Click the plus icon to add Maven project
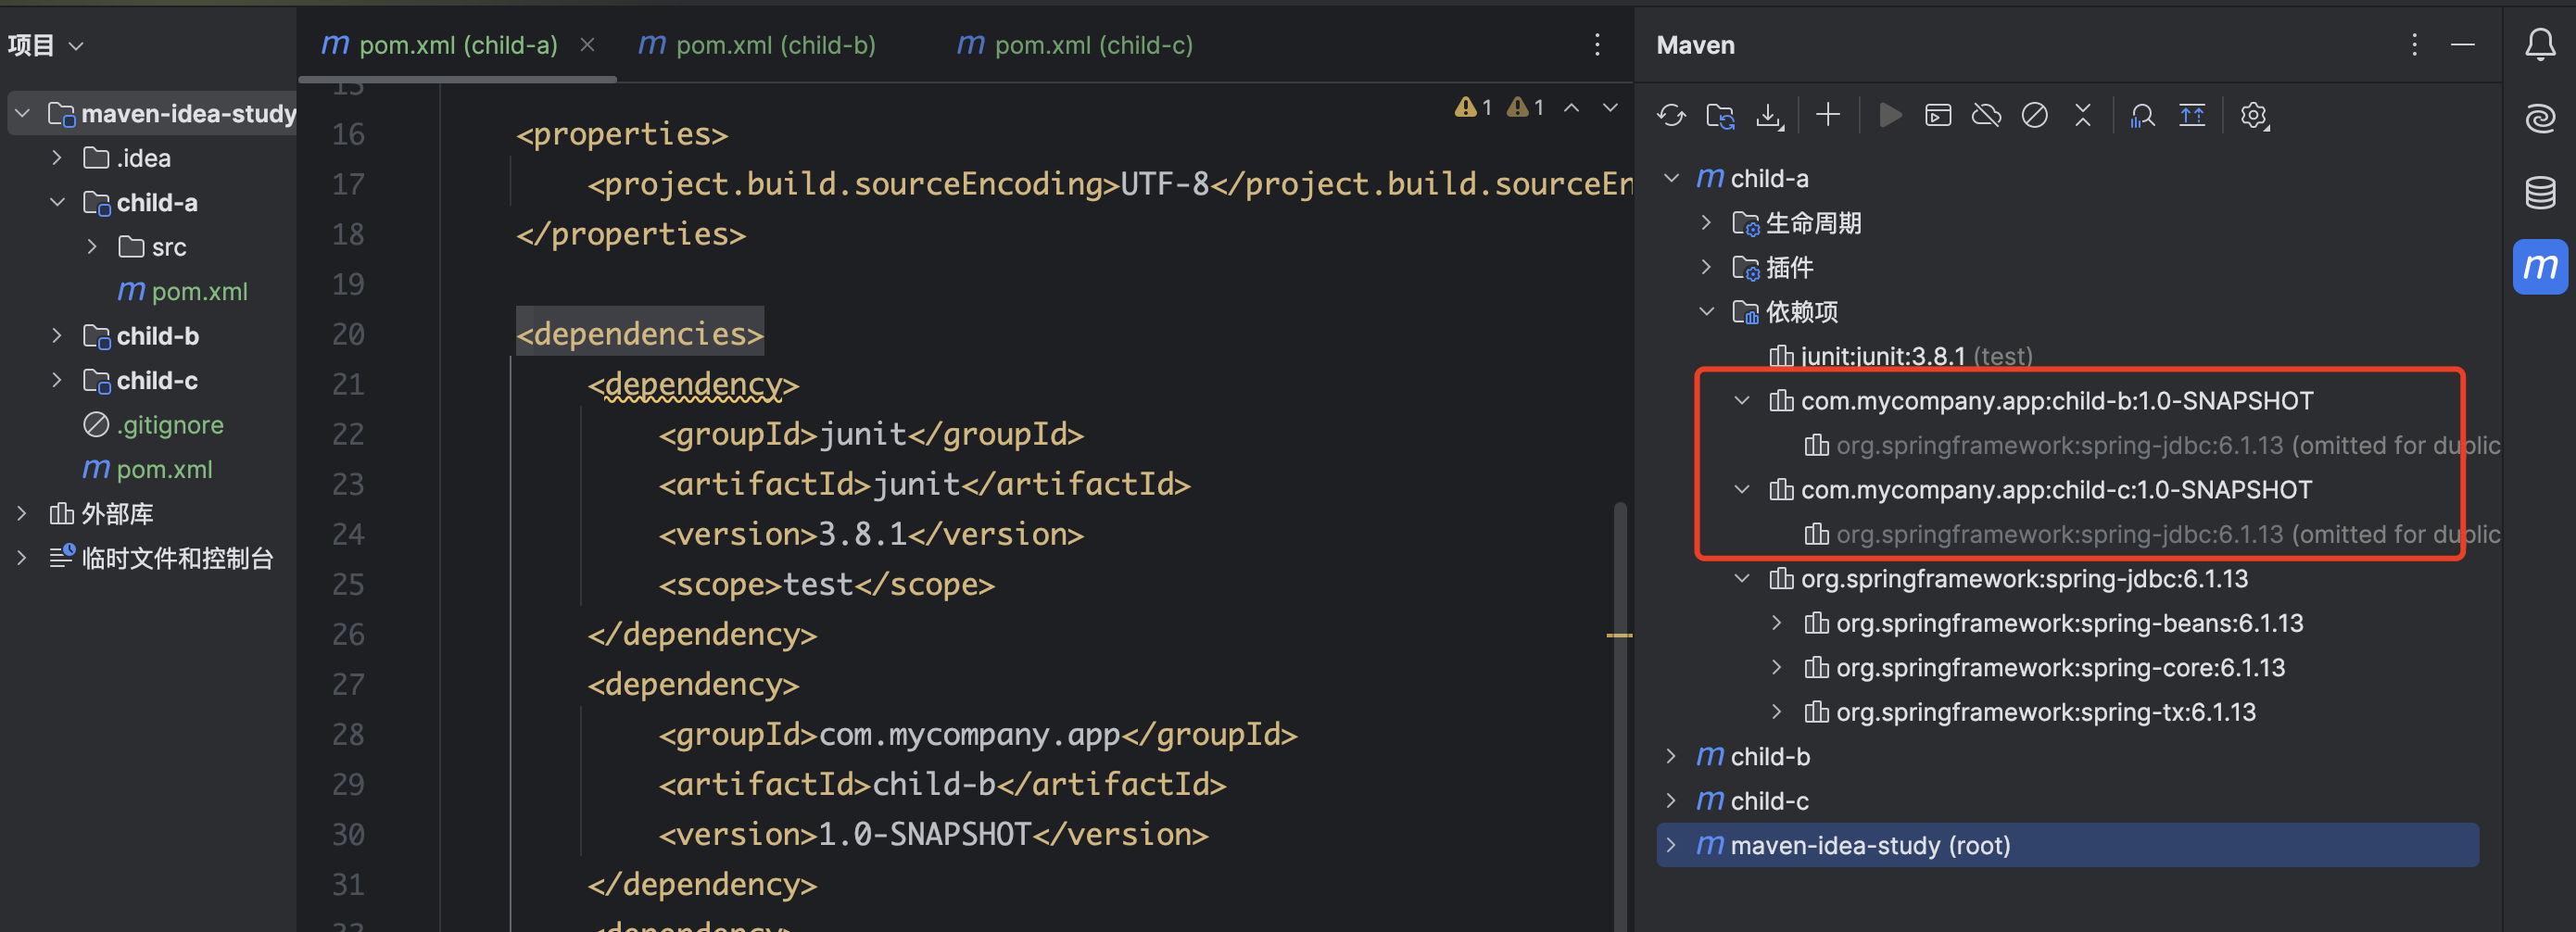Image resolution: width=2576 pixels, height=932 pixels. click(x=1827, y=116)
